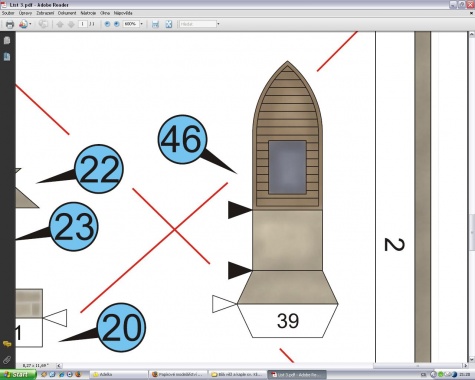Click the first quick launch icon next to Start
475x380 pixels.
click(44, 375)
